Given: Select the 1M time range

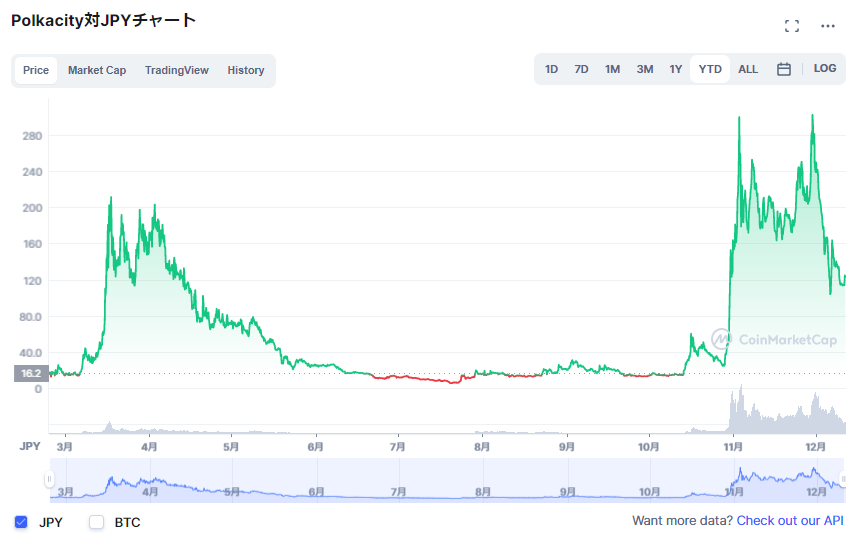Looking at the screenshot, I should pos(612,69).
